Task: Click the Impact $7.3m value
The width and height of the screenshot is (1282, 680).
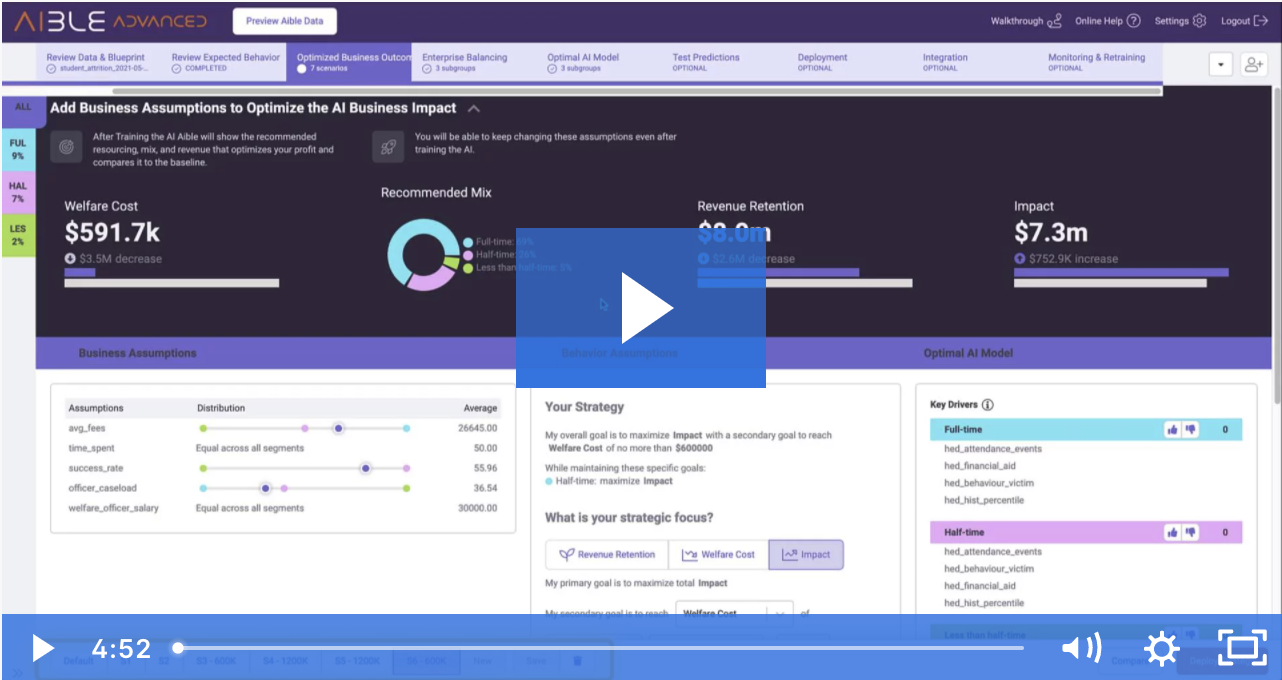Action: (x=1051, y=233)
